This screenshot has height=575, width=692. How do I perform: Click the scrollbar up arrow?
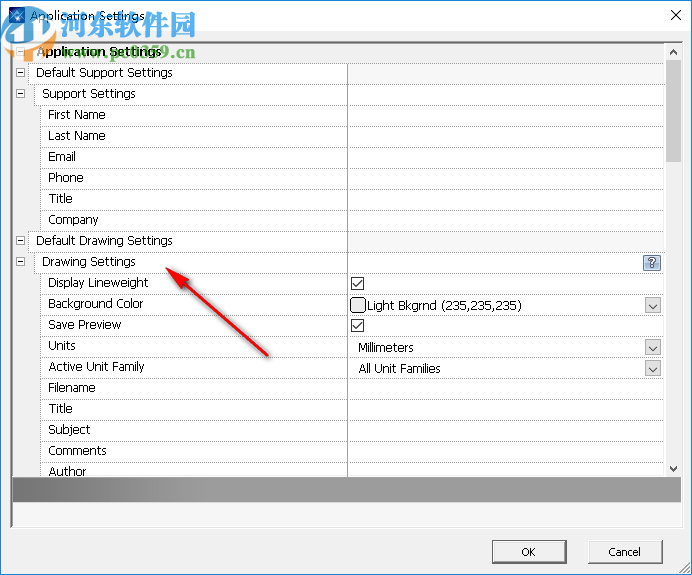[x=673, y=52]
